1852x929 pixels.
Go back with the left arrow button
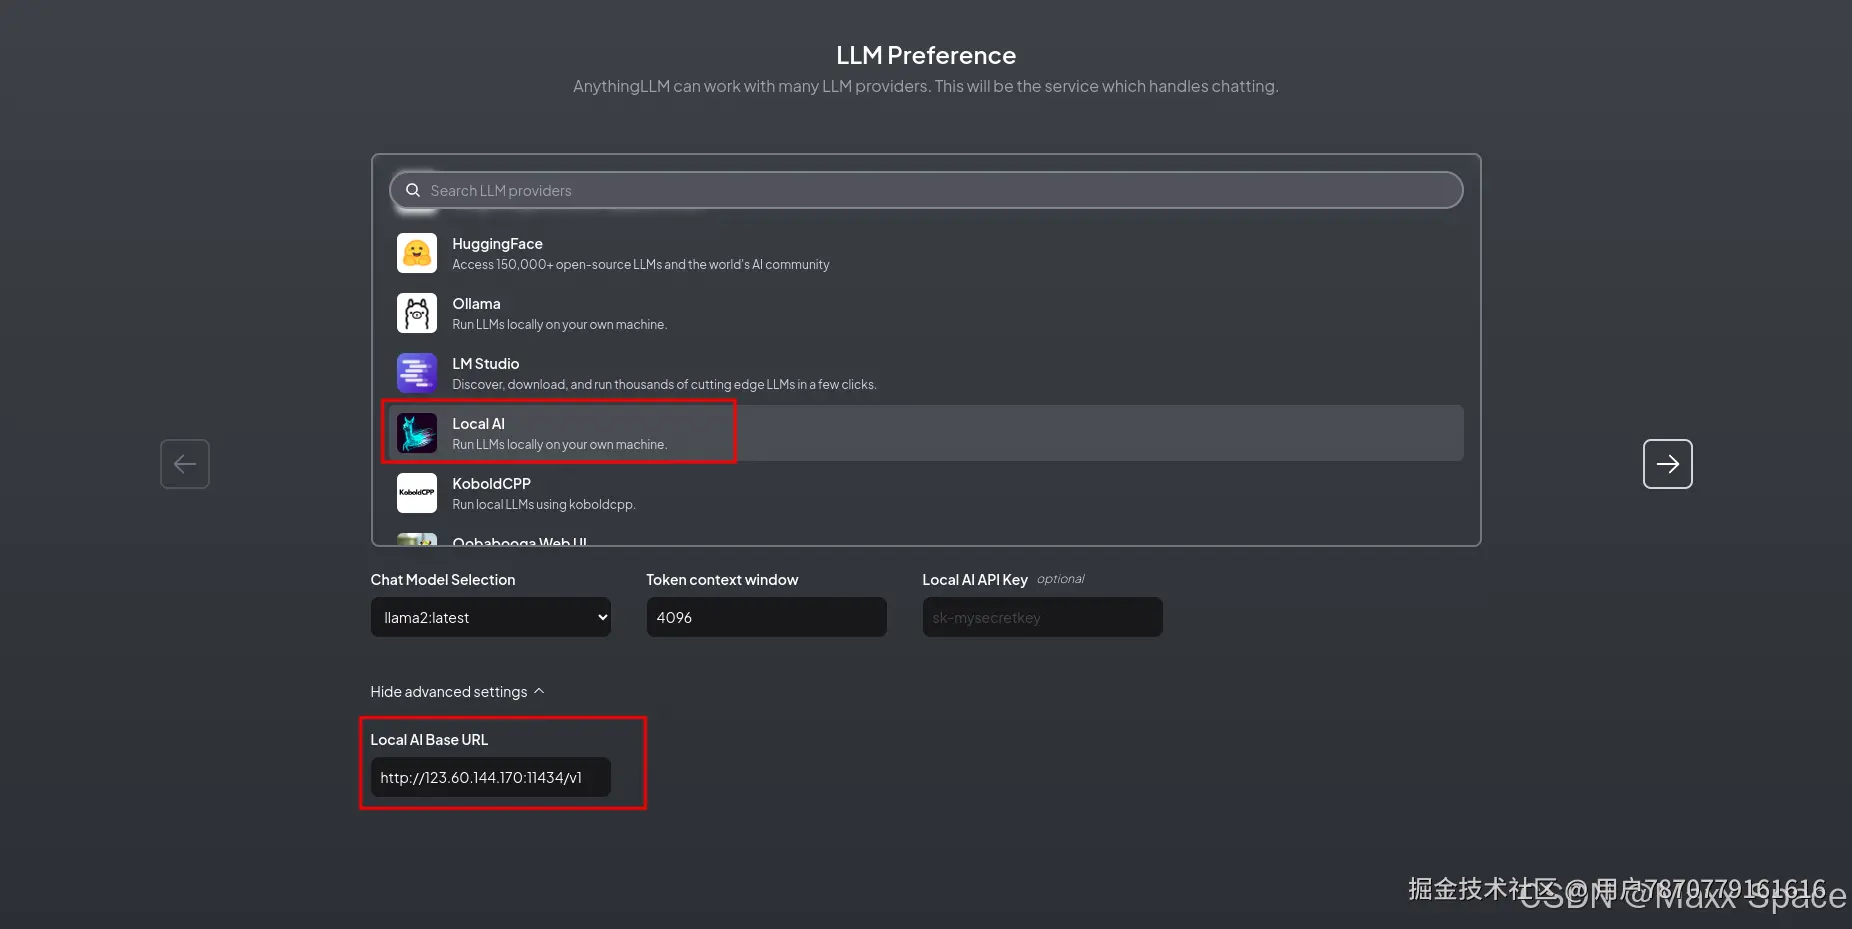click(185, 464)
